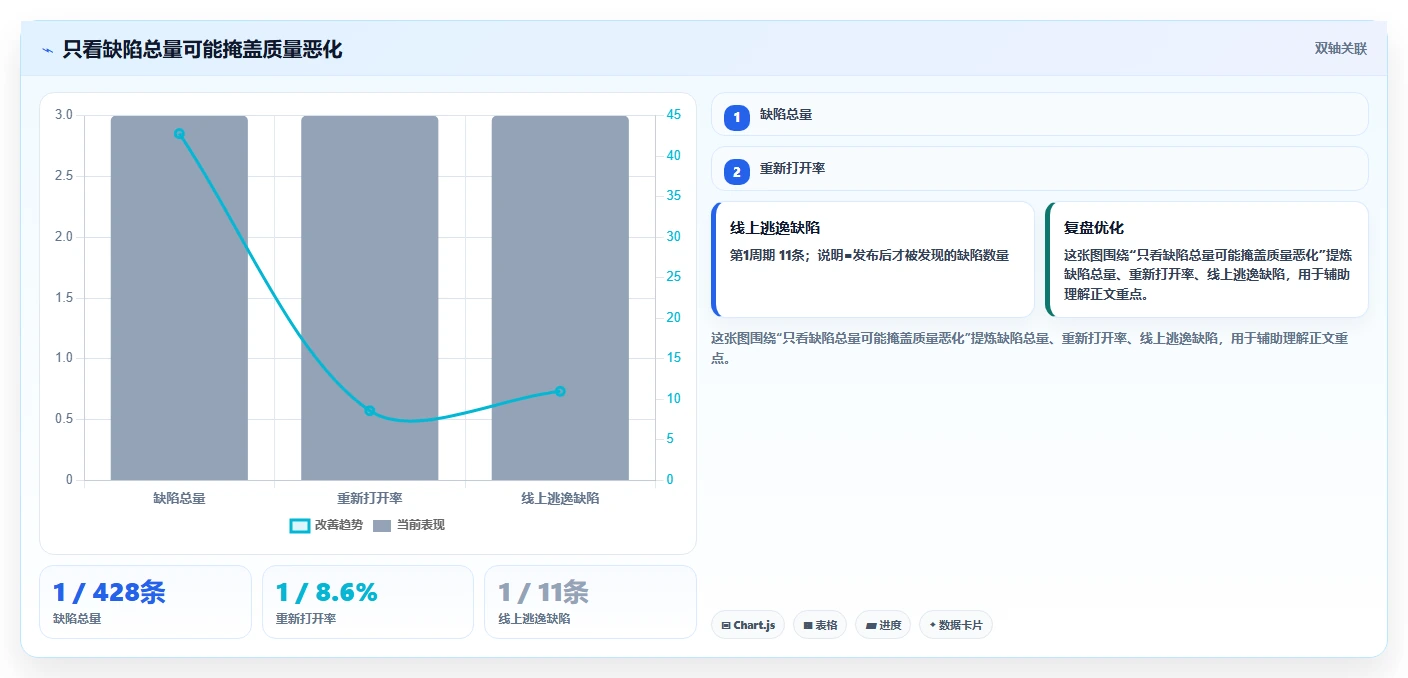Click the x-axis label 重新打开率
Screen dimensions: 1408x678
pyautogui.click(x=369, y=497)
